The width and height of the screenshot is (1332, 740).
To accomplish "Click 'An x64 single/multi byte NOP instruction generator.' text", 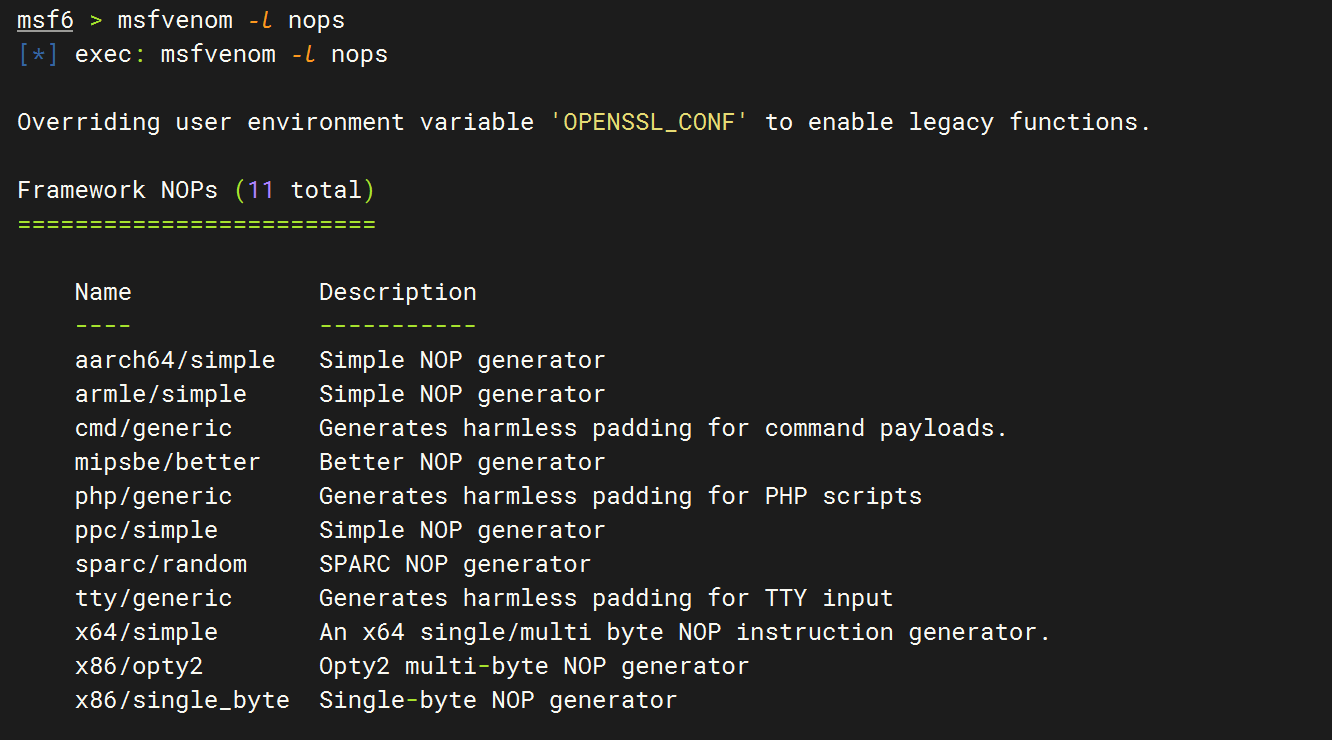I will click(x=685, y=632).
